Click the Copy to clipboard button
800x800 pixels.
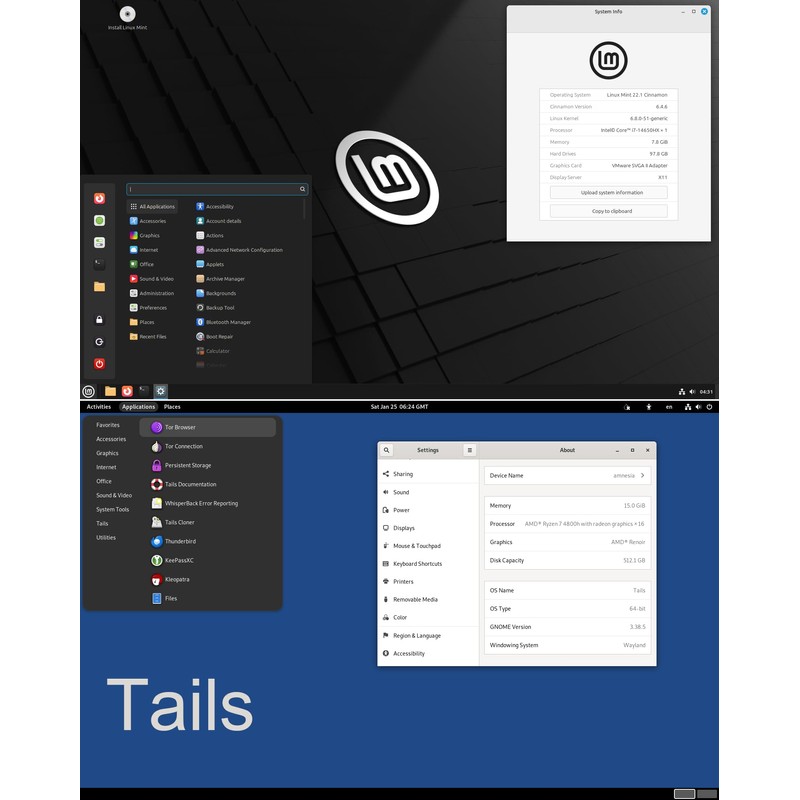tap(610, 211)
